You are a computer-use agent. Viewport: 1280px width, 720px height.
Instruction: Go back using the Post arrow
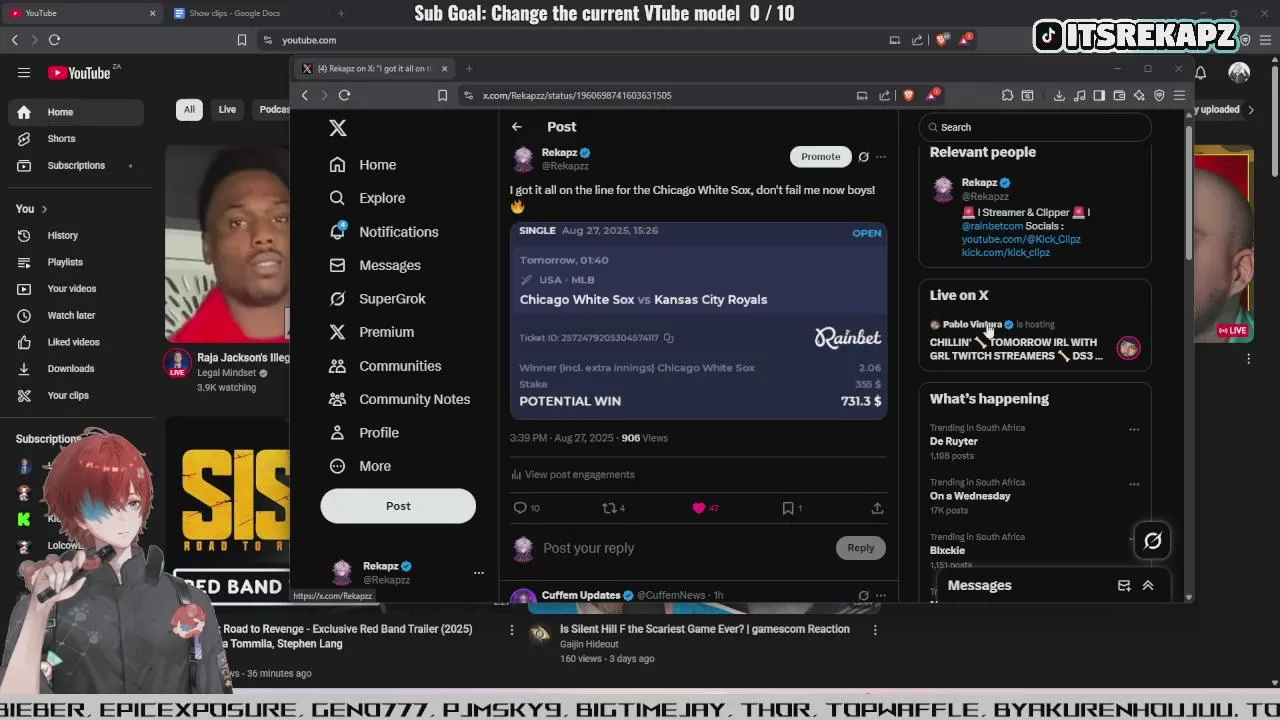(x=517, y=127)
